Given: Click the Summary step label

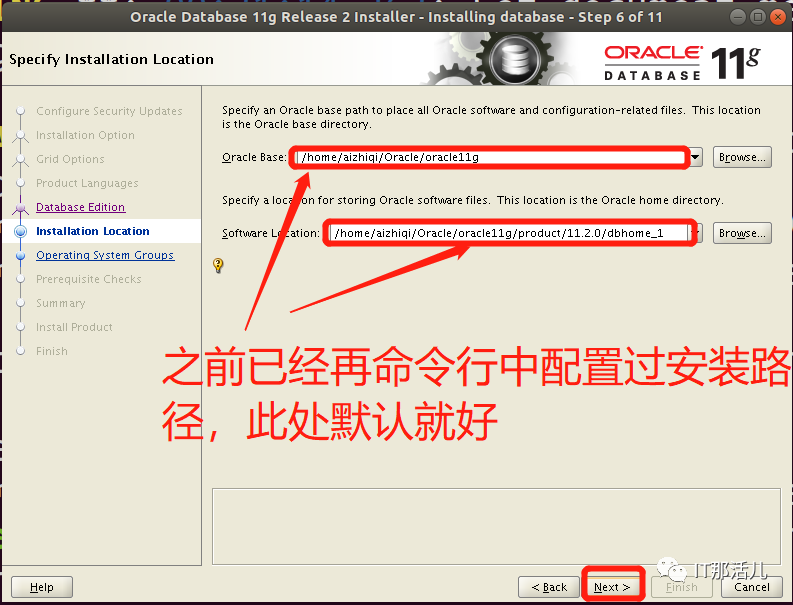Looking at the screenshot, I should pos(61,303).
